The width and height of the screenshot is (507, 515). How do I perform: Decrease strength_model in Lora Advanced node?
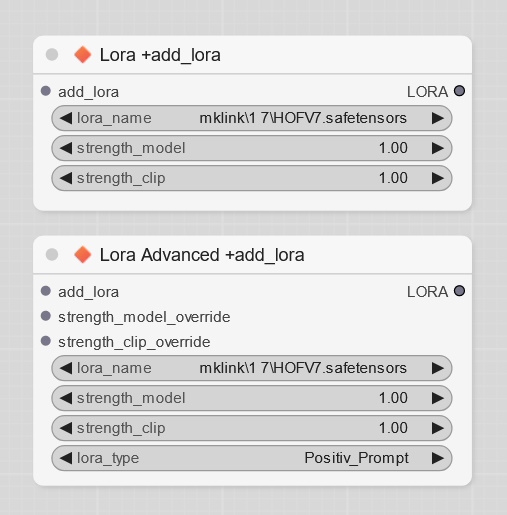click(66, 398)
